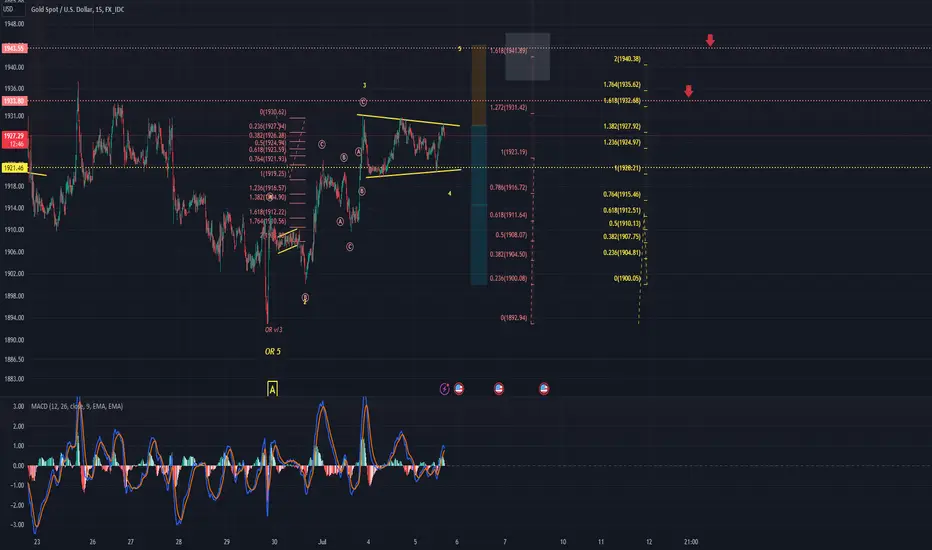Select the 0.5(1908.07) Fibonacci level

click(511, 235)
